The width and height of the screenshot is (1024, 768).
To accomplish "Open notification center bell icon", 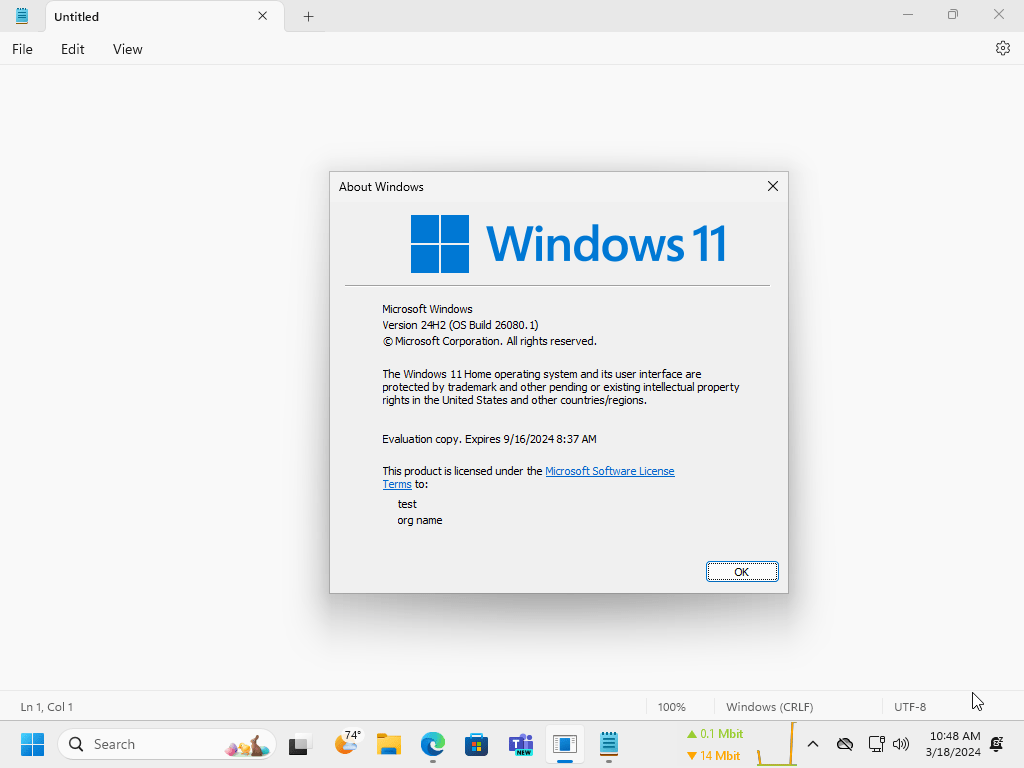I will tap(997, 744).
